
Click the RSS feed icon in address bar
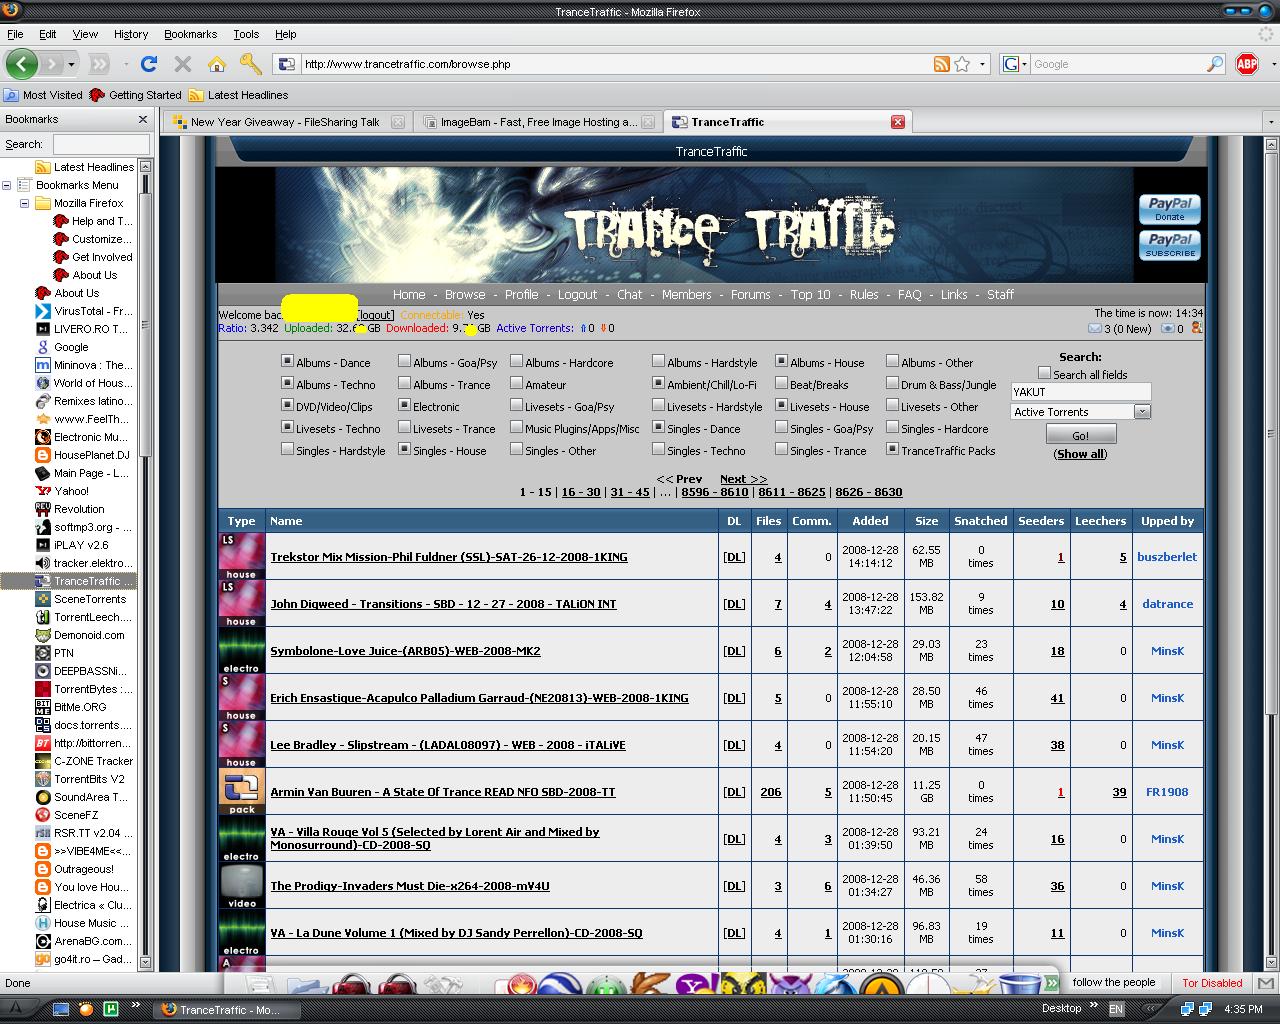tap(941, 64)
